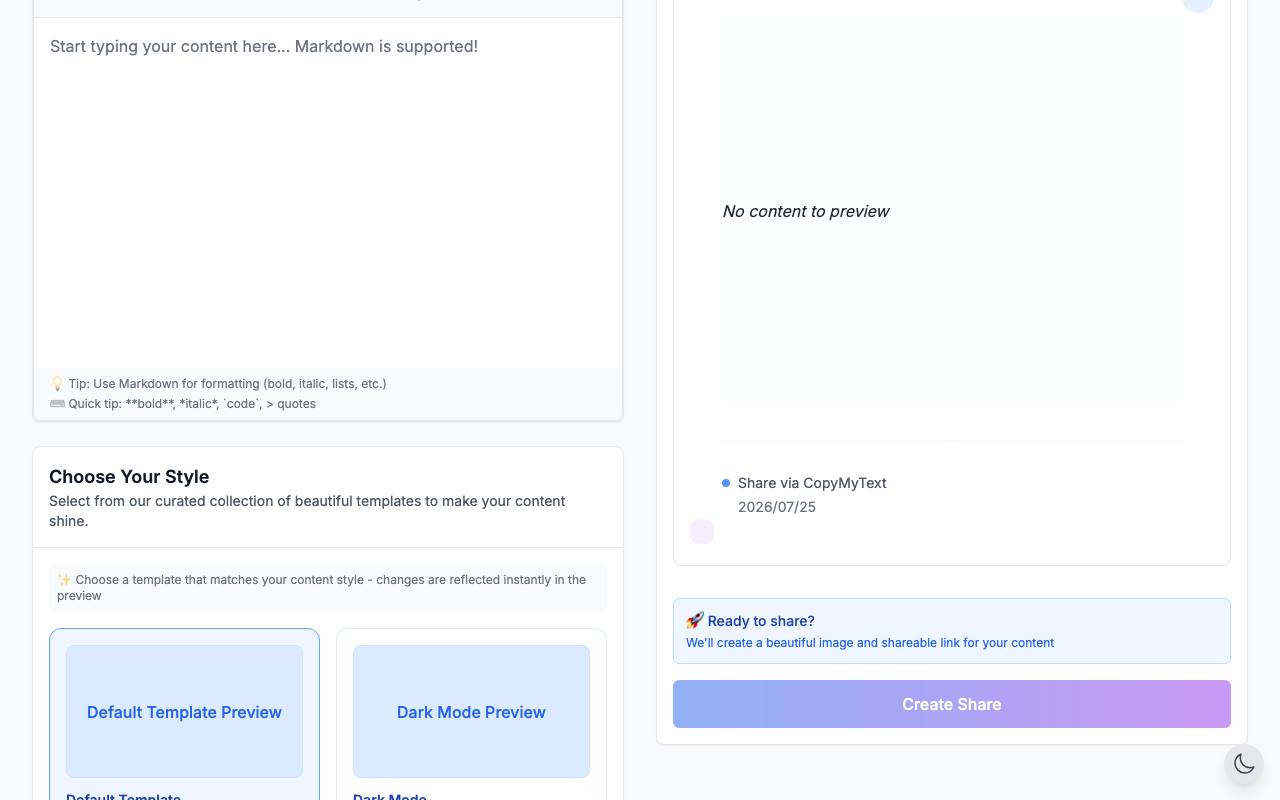This screenshot has width=1280, height=800.
Task: Click the light blue circle at the preview top
Action: [x=1198, y=4]
